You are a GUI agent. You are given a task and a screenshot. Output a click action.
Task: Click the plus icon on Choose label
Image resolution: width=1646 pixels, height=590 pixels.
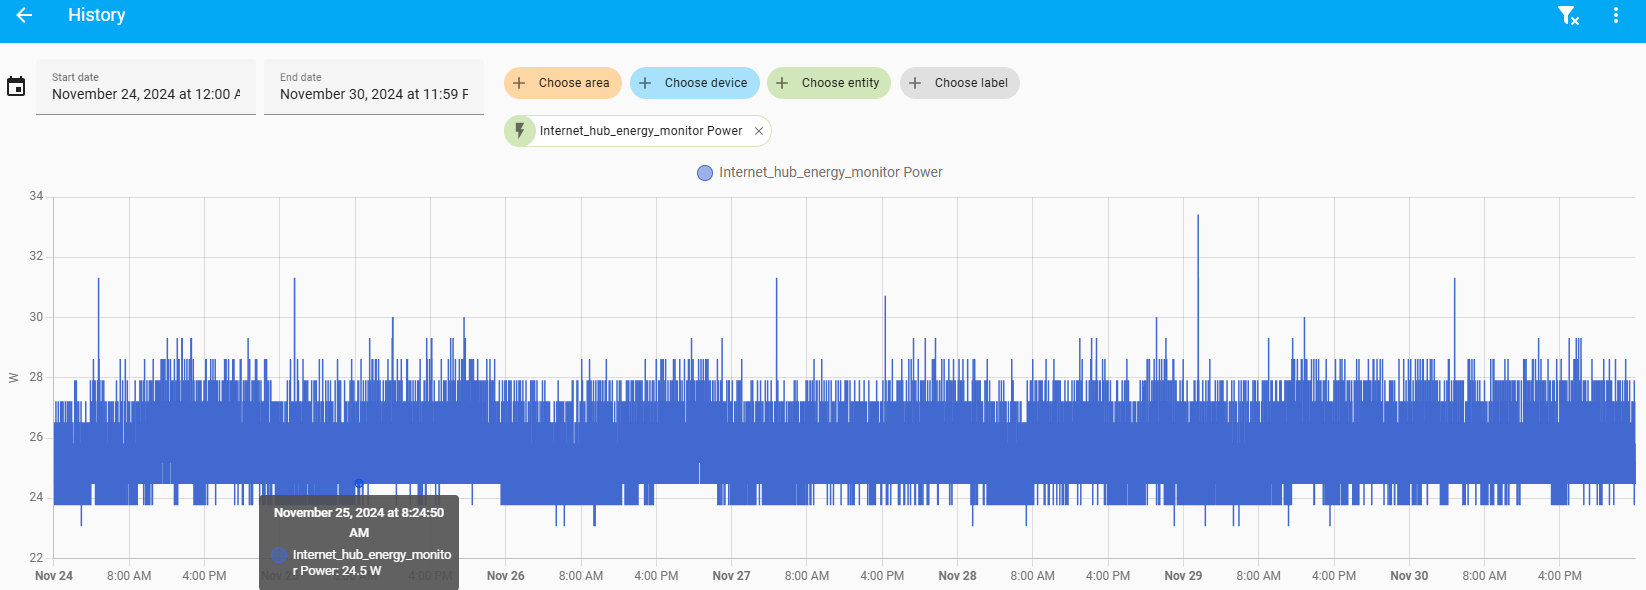pos(915,83)
